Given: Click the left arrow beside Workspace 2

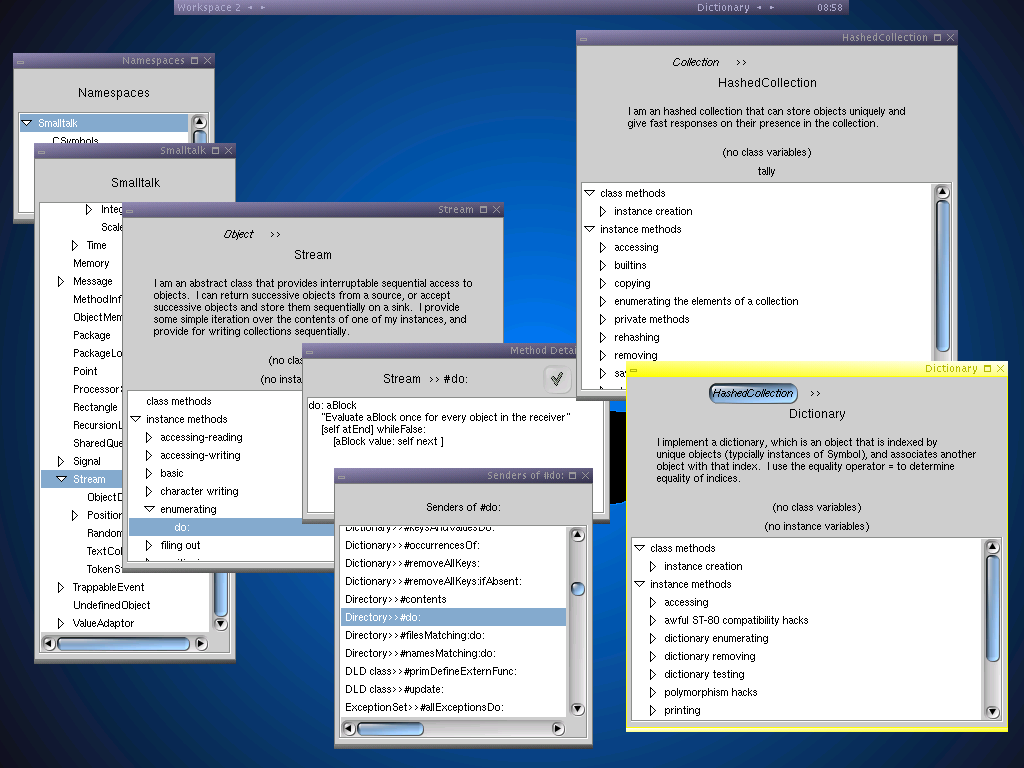Looking at the screenshot, I should point(250,8).
